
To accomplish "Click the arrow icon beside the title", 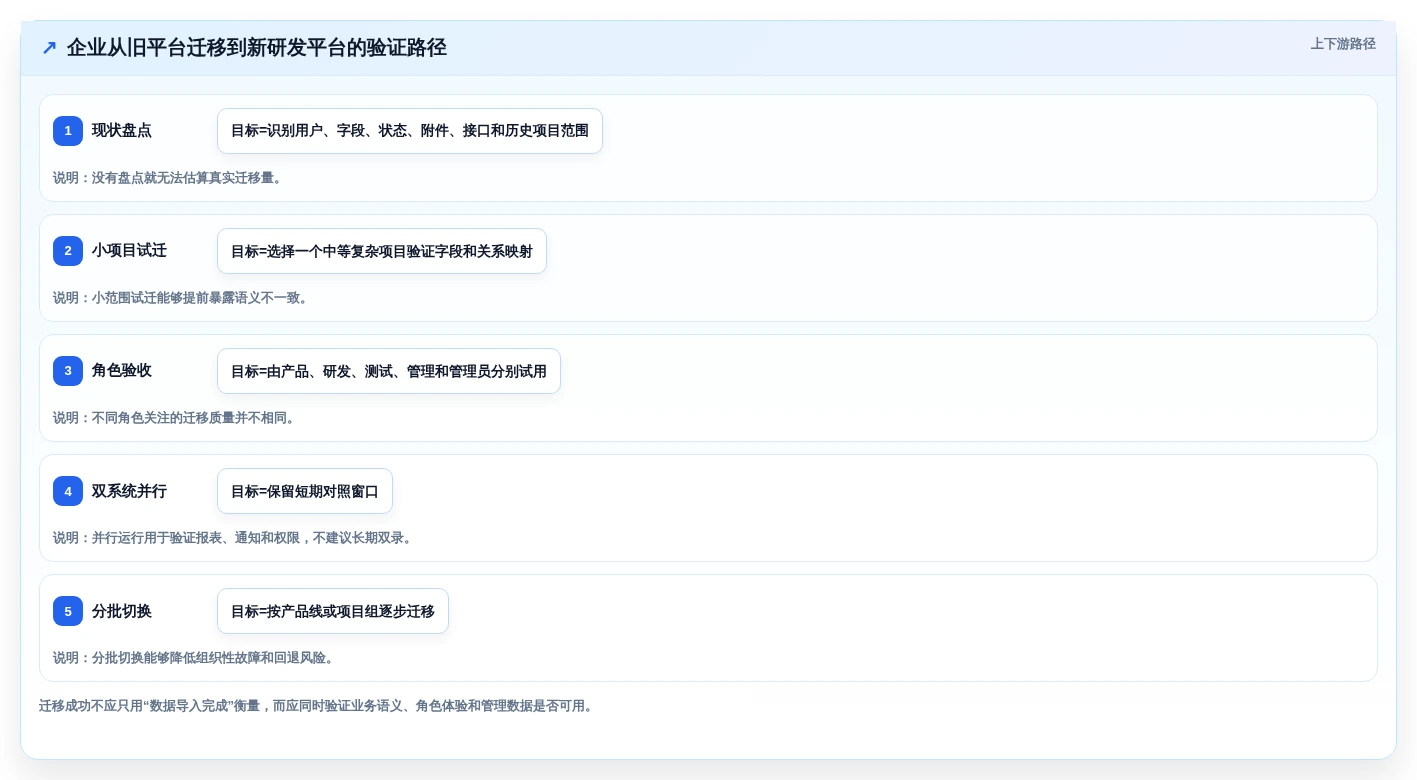I will click(x=49, y=48).
